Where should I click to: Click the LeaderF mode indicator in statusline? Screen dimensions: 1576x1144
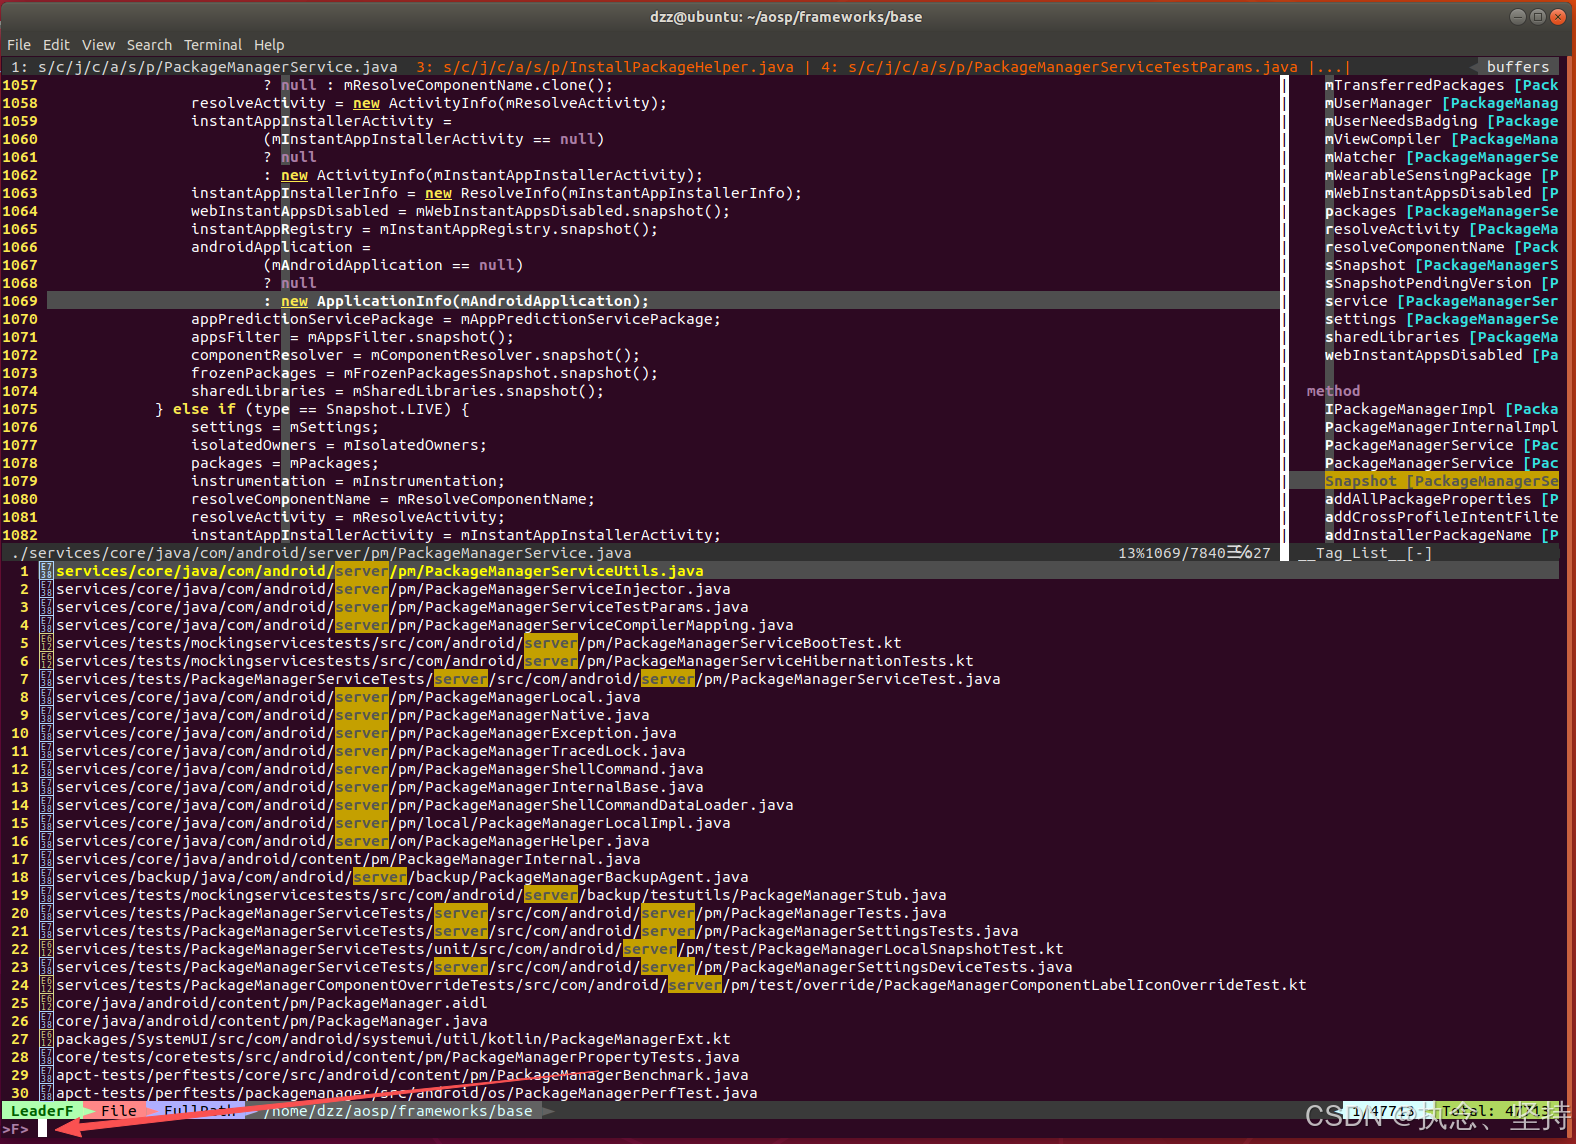coord(42,1111)
